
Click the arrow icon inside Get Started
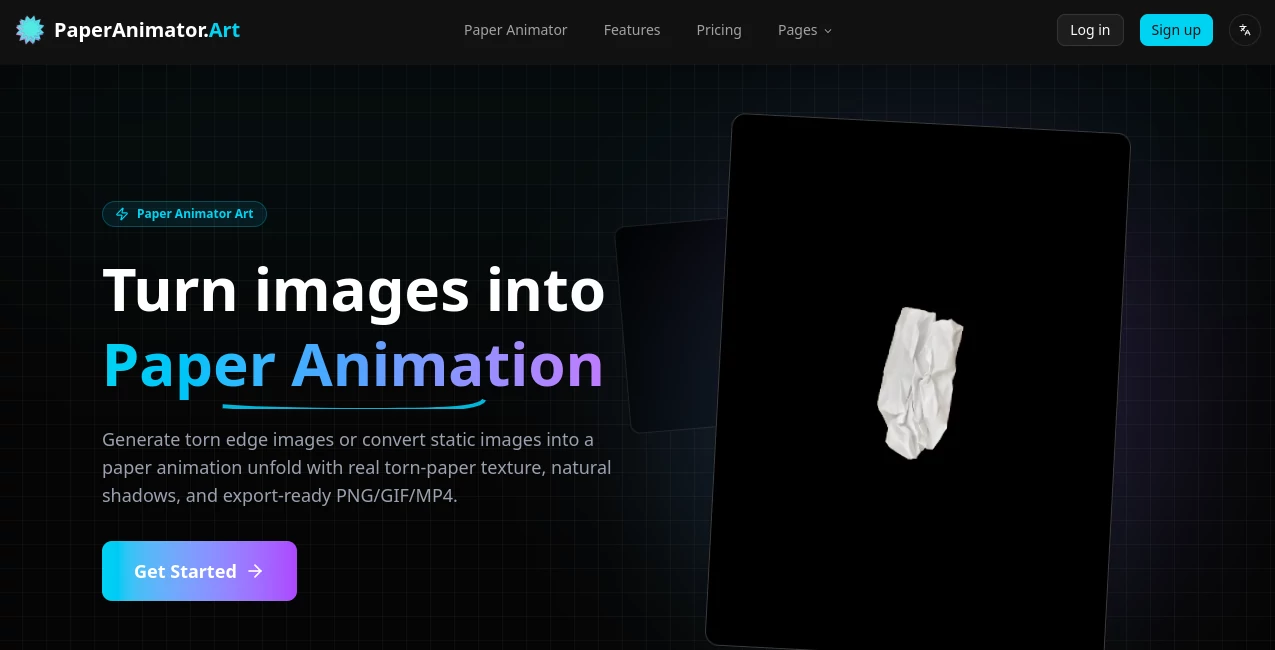click(255, 571)
